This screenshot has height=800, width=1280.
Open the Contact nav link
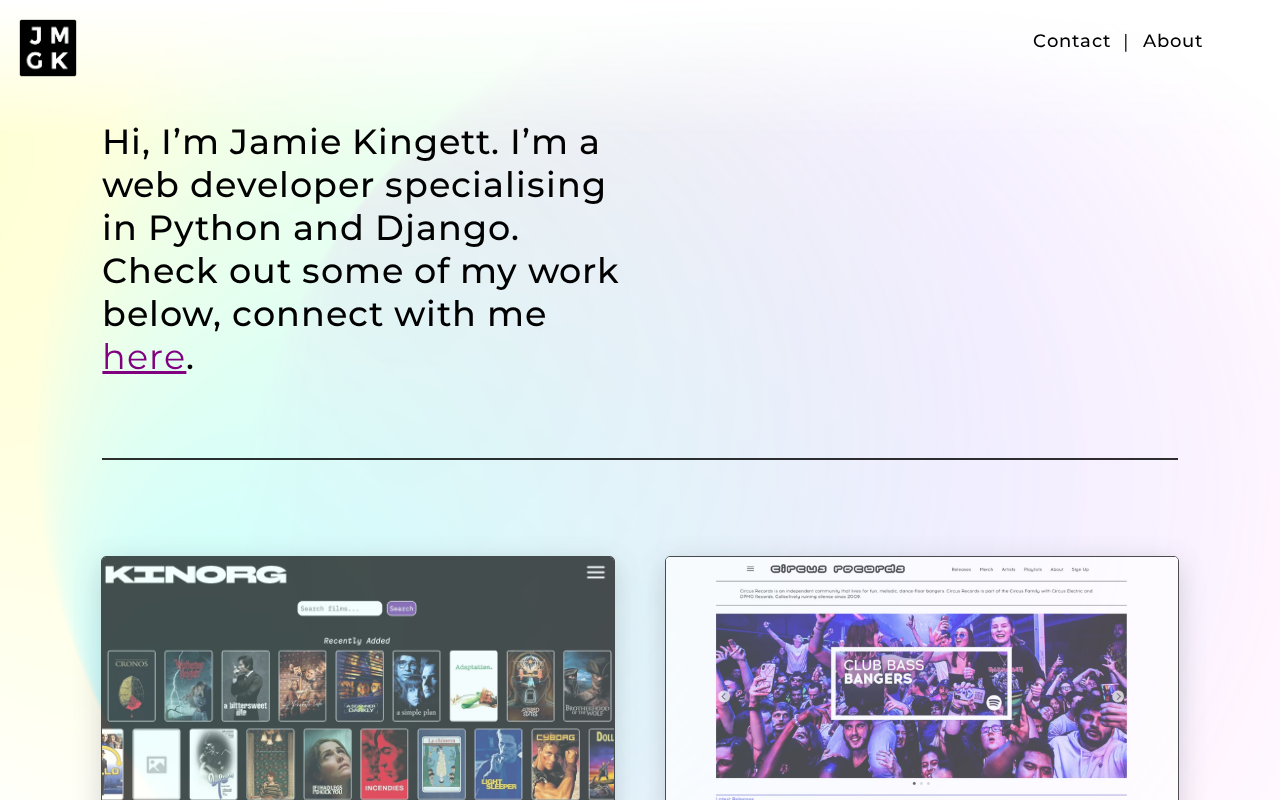click(x=1071, y=41)
